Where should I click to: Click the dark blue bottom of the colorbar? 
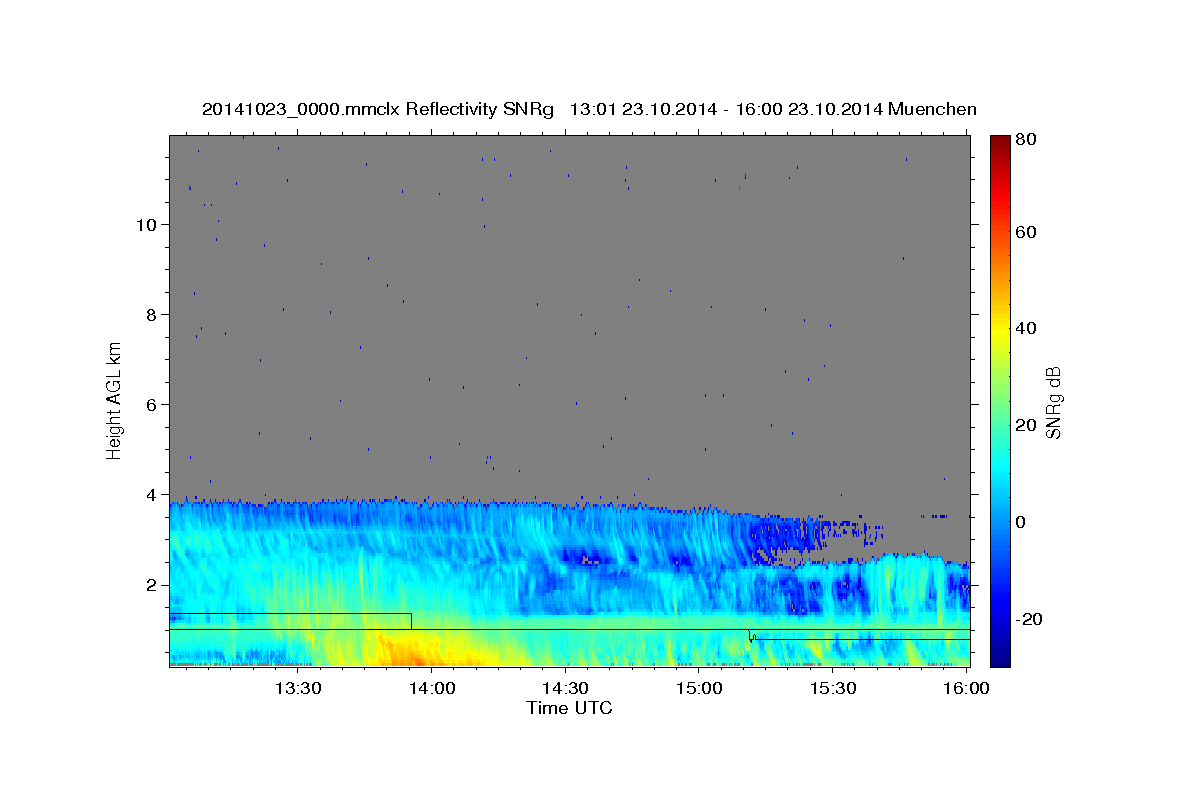click(1000, 655)
